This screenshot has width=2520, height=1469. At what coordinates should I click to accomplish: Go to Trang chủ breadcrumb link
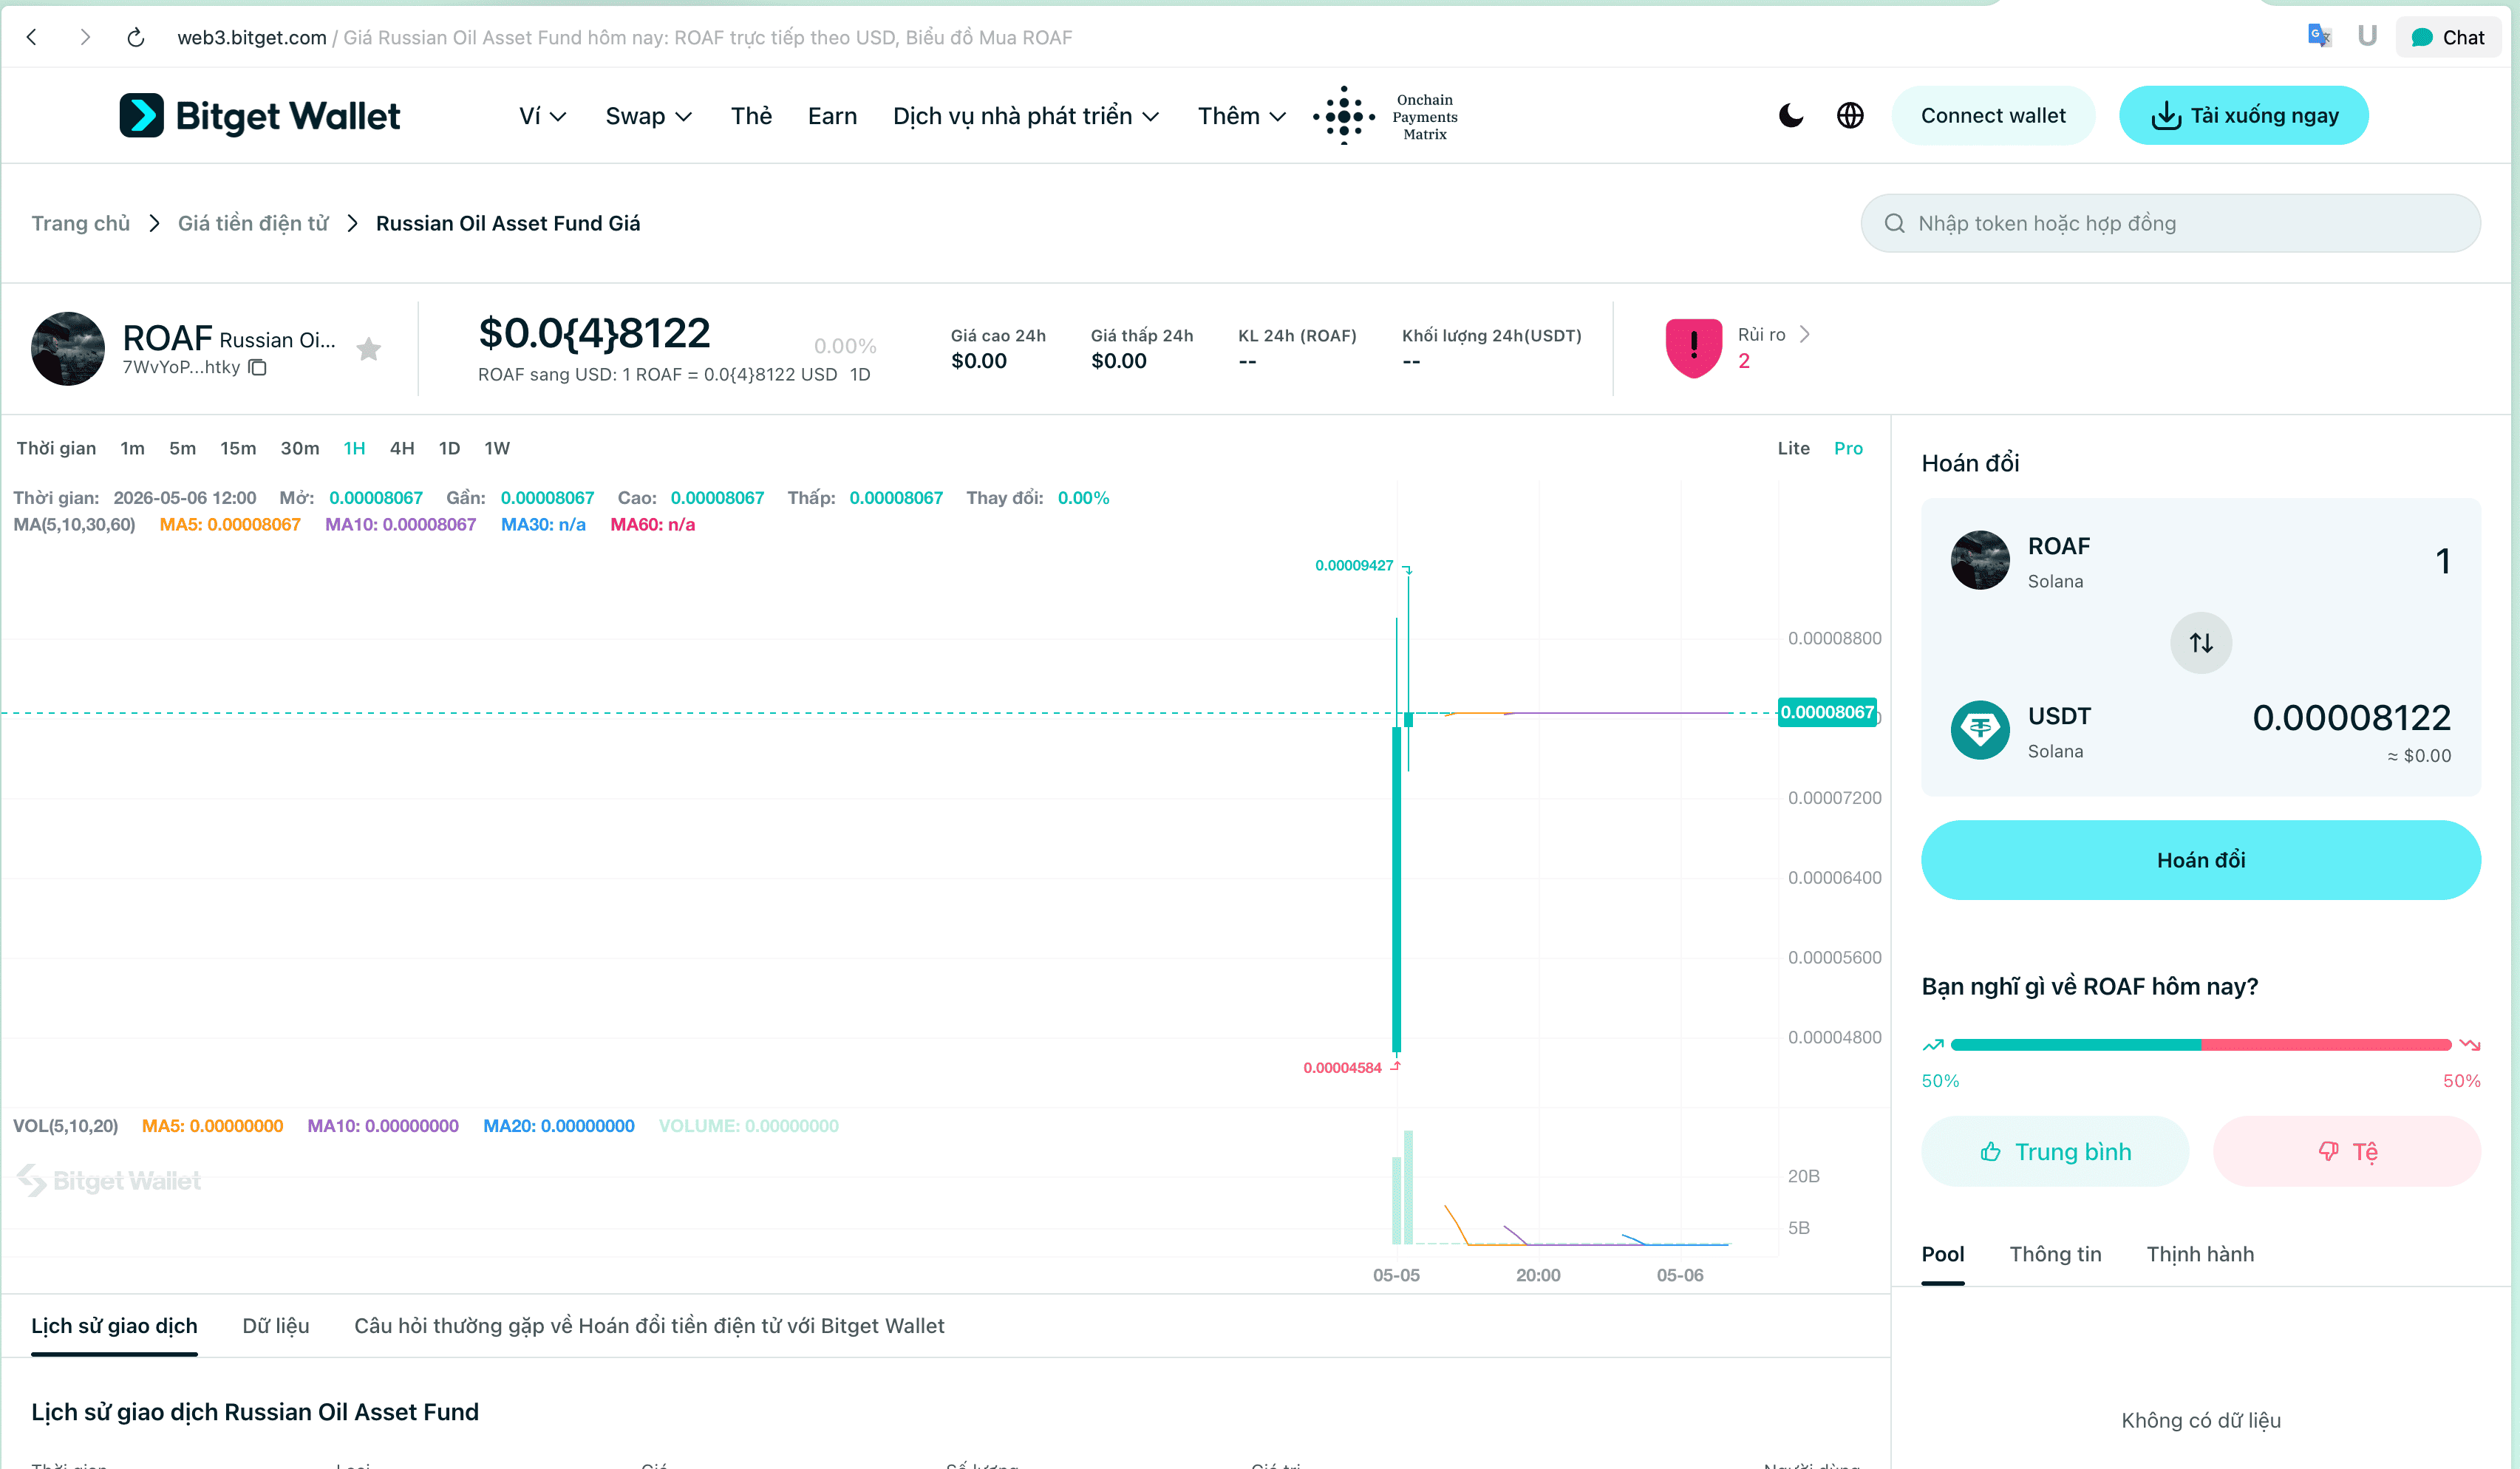pyautogui.click(x=81, y=223)
